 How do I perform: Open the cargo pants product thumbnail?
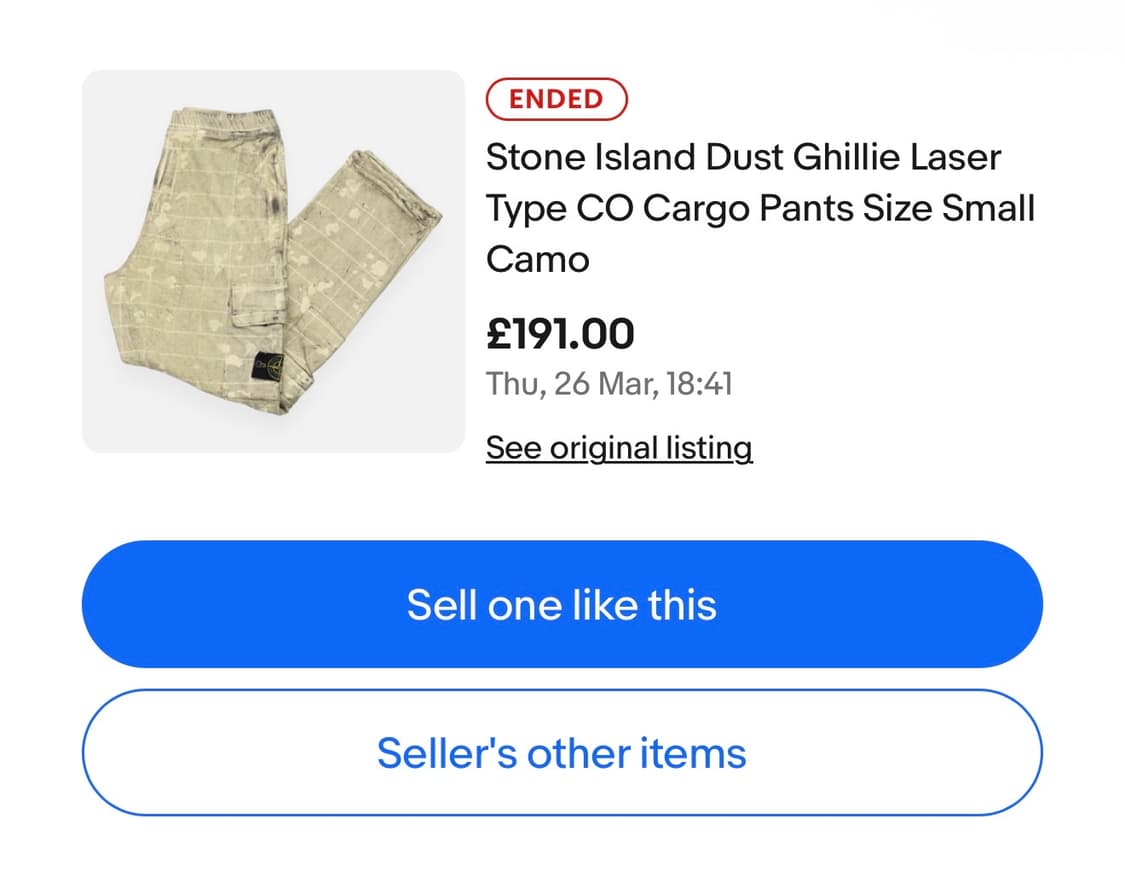pyautogui.click(x=273, y=261)
